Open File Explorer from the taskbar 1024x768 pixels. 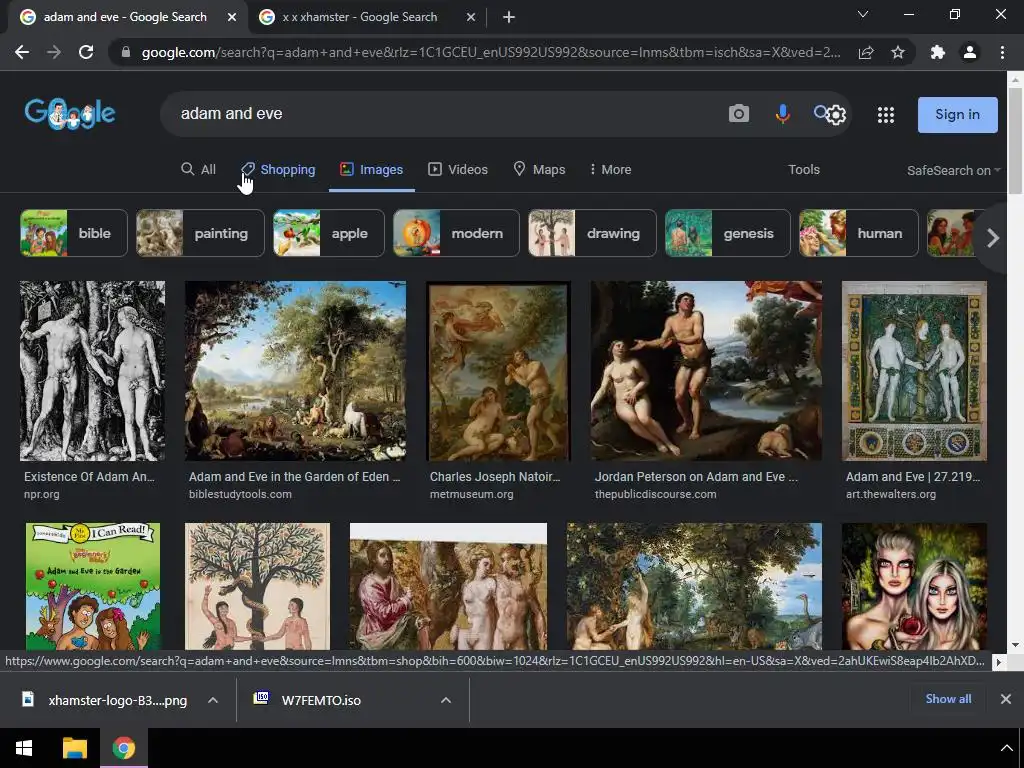click(x=74, y=748)
